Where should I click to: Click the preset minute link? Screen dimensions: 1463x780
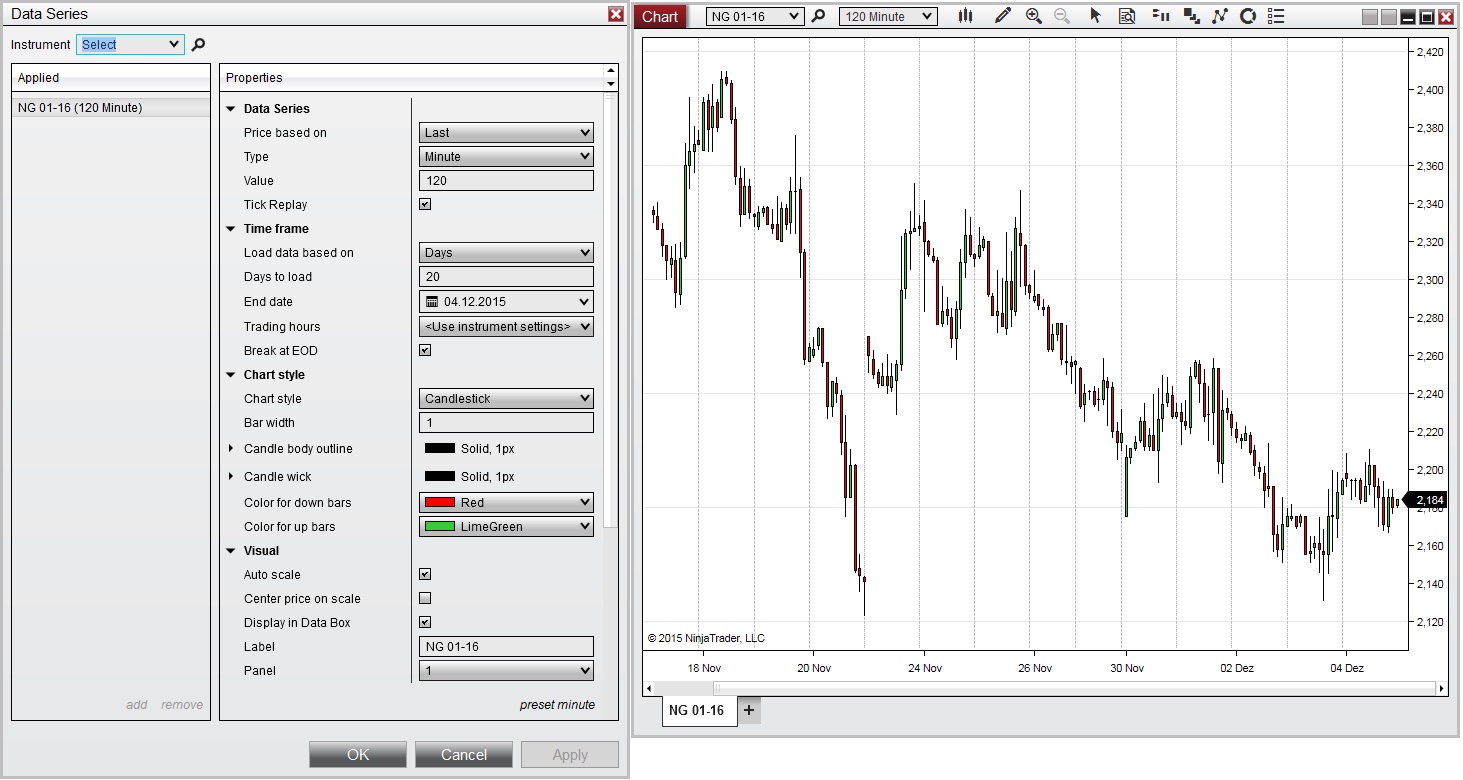[557, 705]
